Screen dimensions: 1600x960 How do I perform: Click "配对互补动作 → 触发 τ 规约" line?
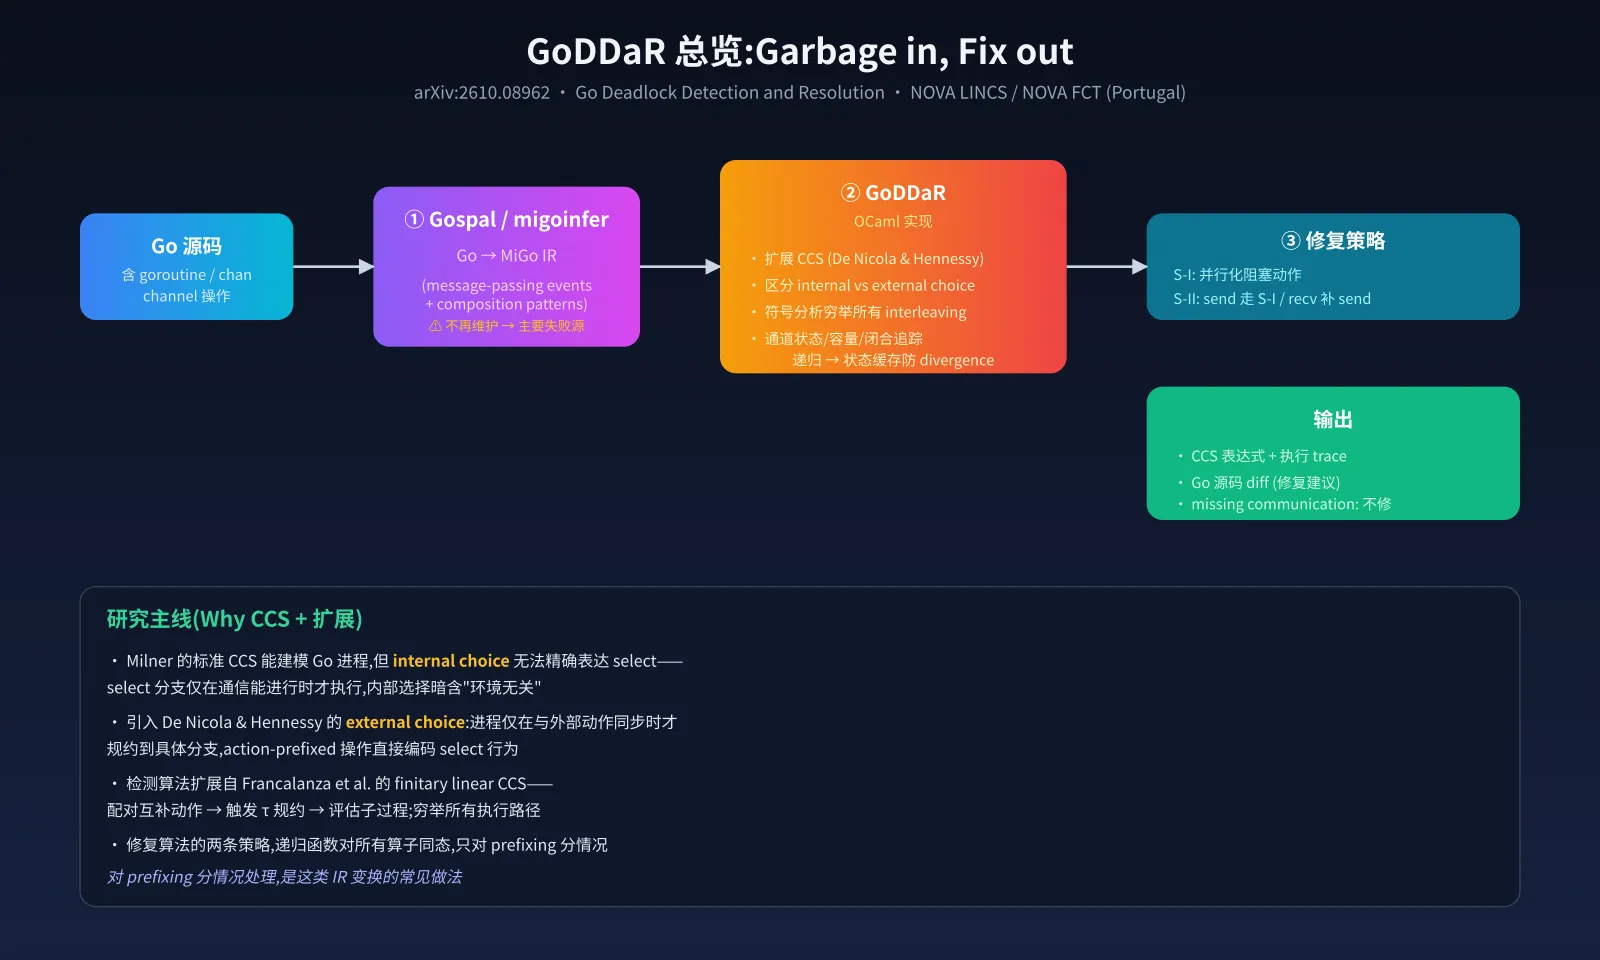point(323,811)
